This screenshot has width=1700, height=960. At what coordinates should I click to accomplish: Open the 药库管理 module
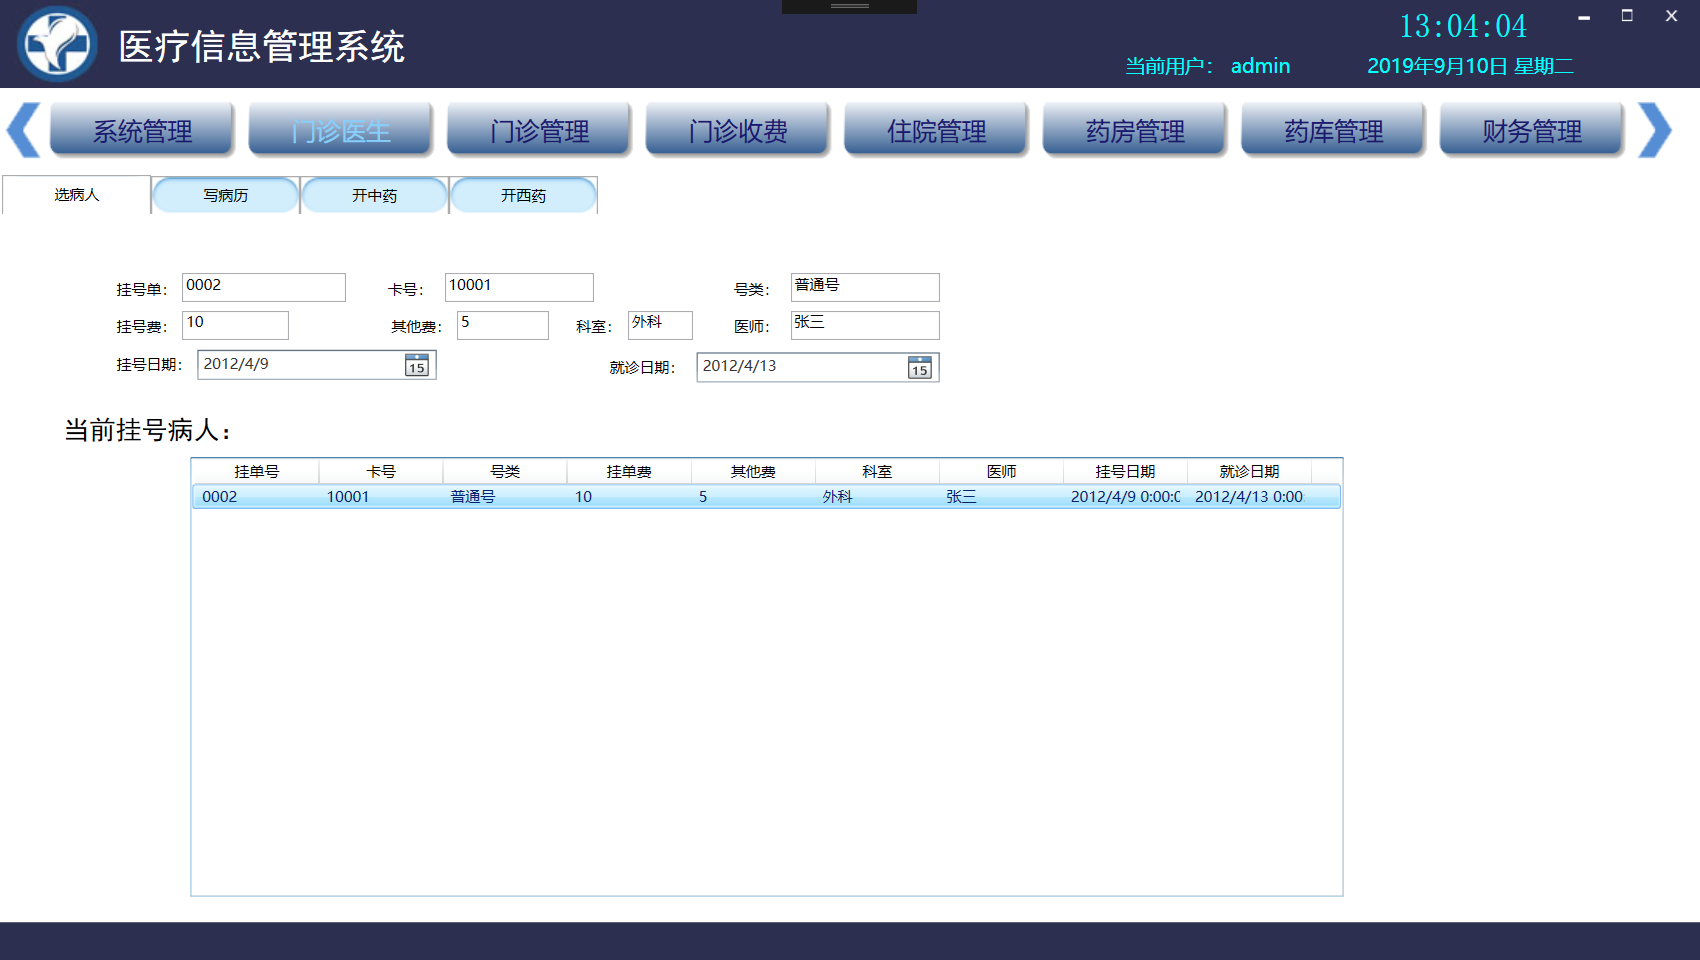[1333, 130]
